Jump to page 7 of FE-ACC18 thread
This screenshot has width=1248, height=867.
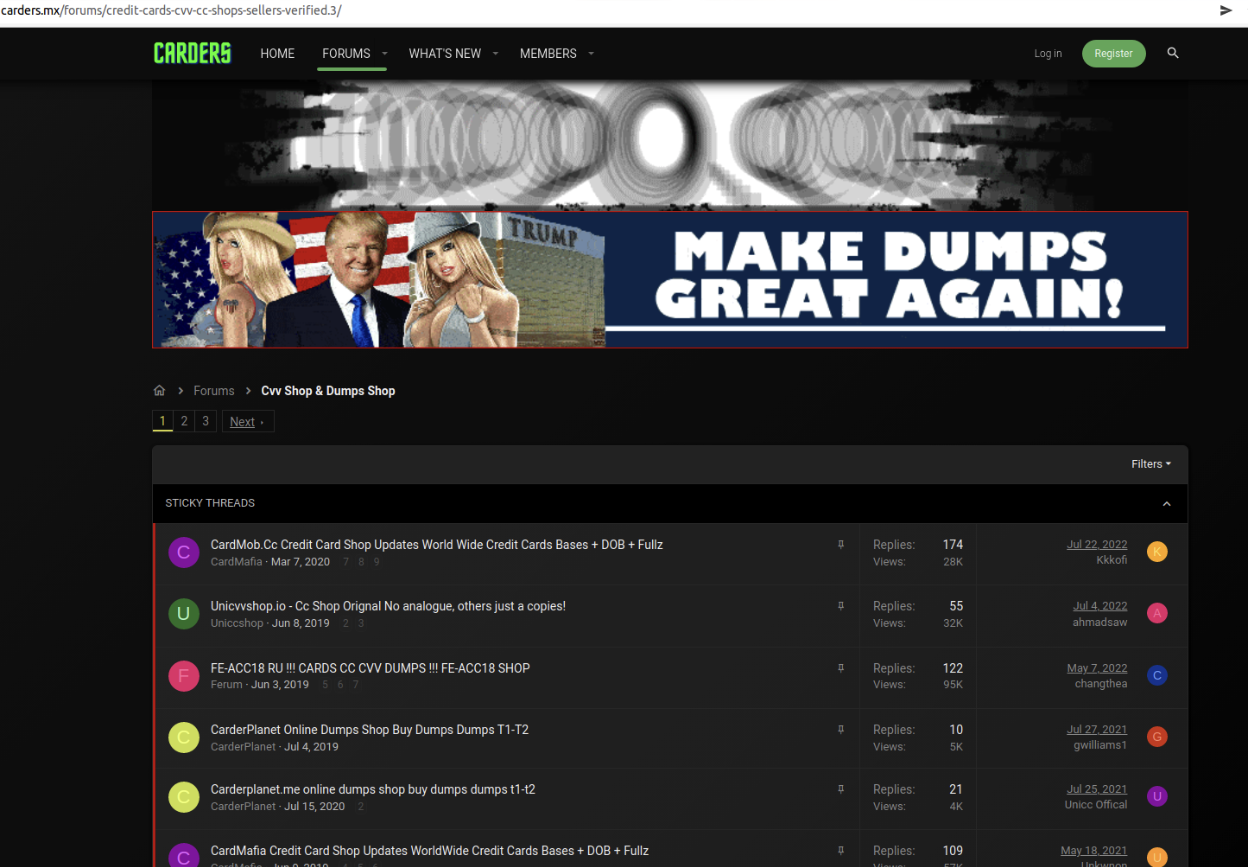[355, 685]
